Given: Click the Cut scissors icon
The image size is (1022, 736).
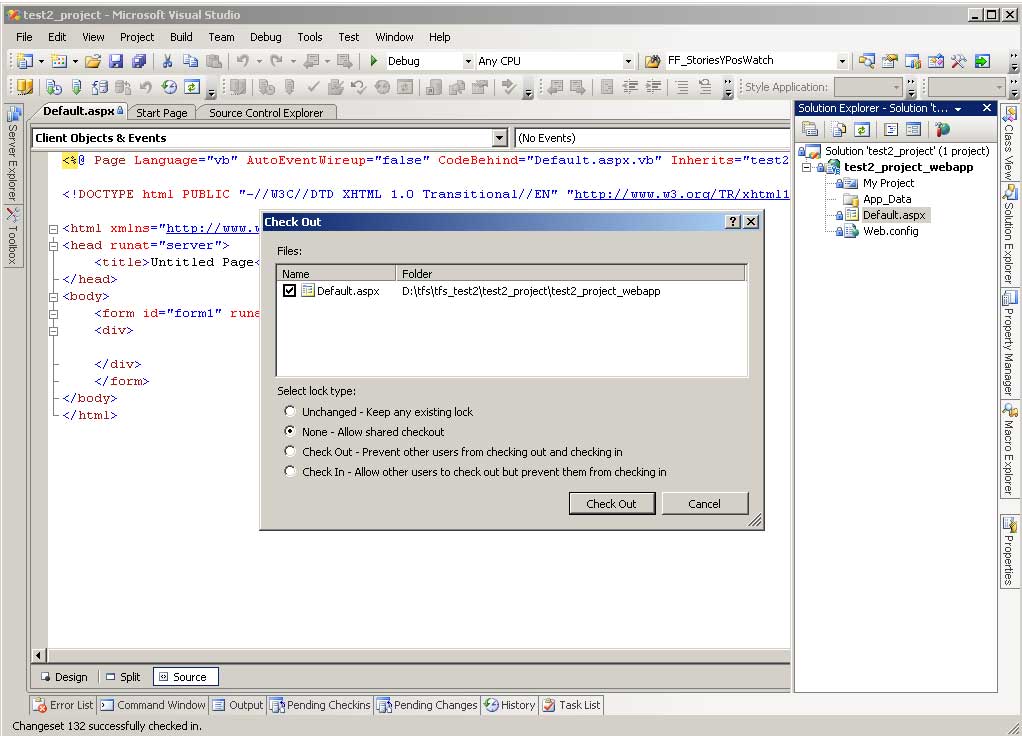Looking at the screenshot, I should click(168, 61).
